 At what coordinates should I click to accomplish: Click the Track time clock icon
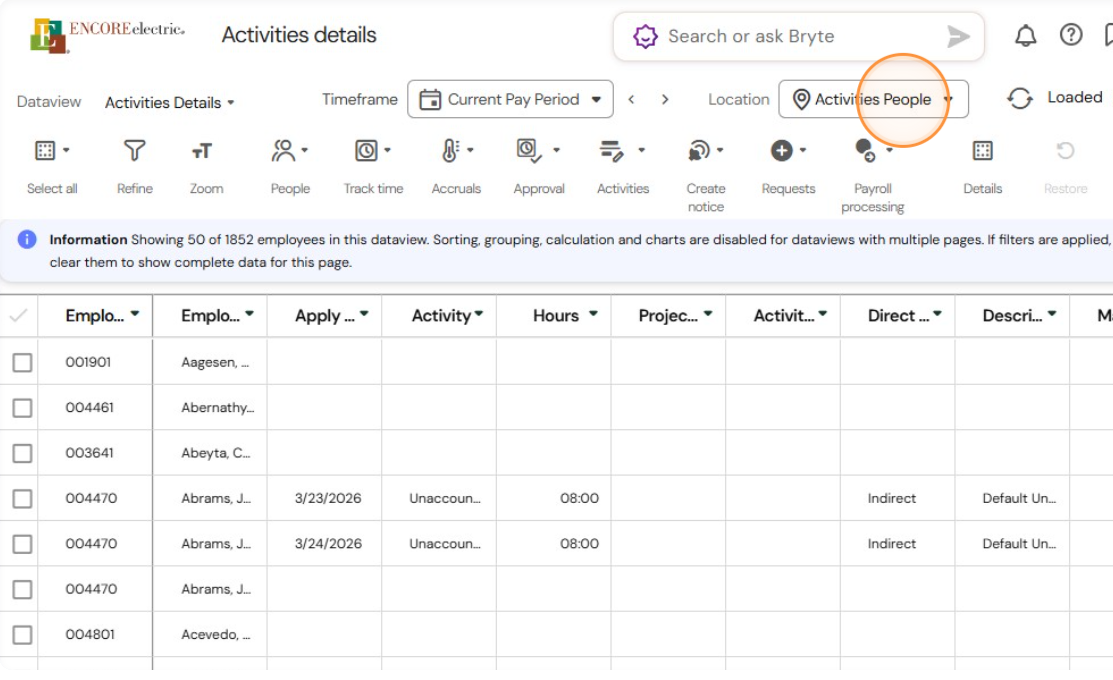366,150
